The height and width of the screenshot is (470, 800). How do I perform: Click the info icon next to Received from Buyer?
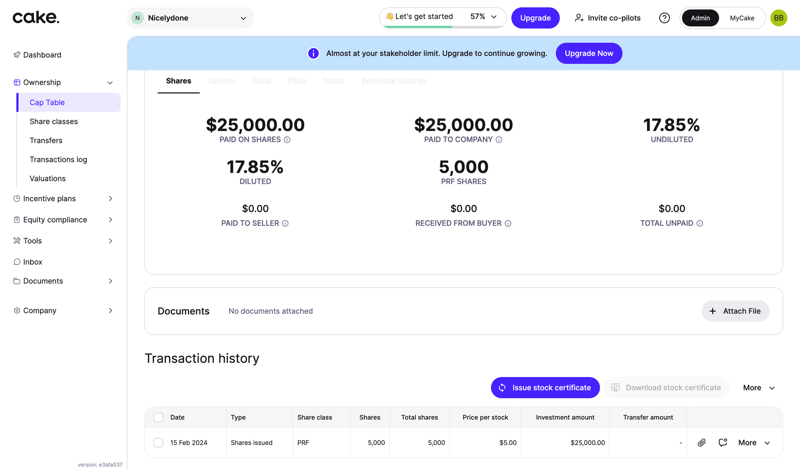click(x=508, y=224)
